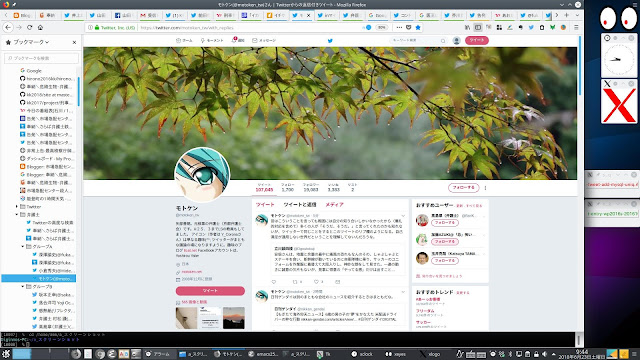Viewport: 640px width, 360px height.
Task: Open the volume tray icon
Action: [x=544, y=354]
